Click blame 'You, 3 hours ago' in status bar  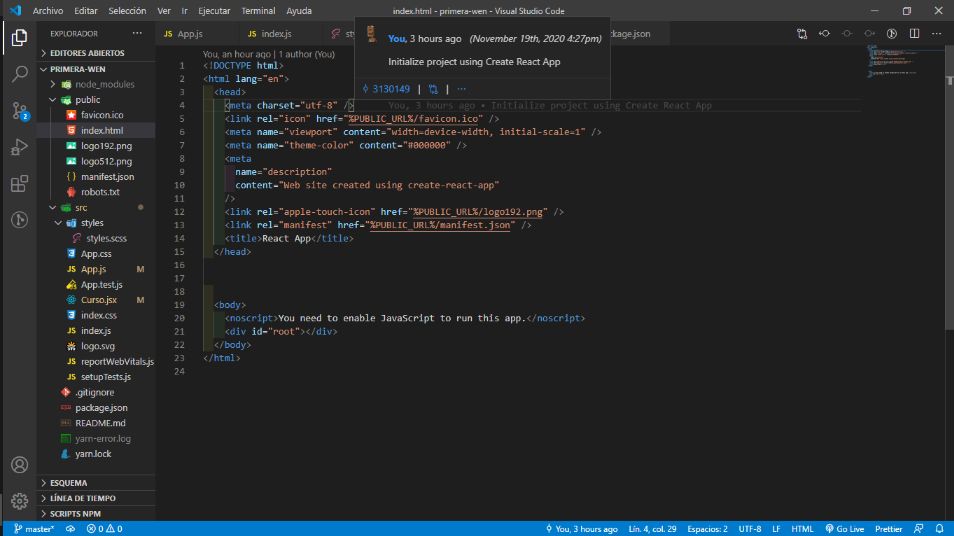click(x=581, y=529)
